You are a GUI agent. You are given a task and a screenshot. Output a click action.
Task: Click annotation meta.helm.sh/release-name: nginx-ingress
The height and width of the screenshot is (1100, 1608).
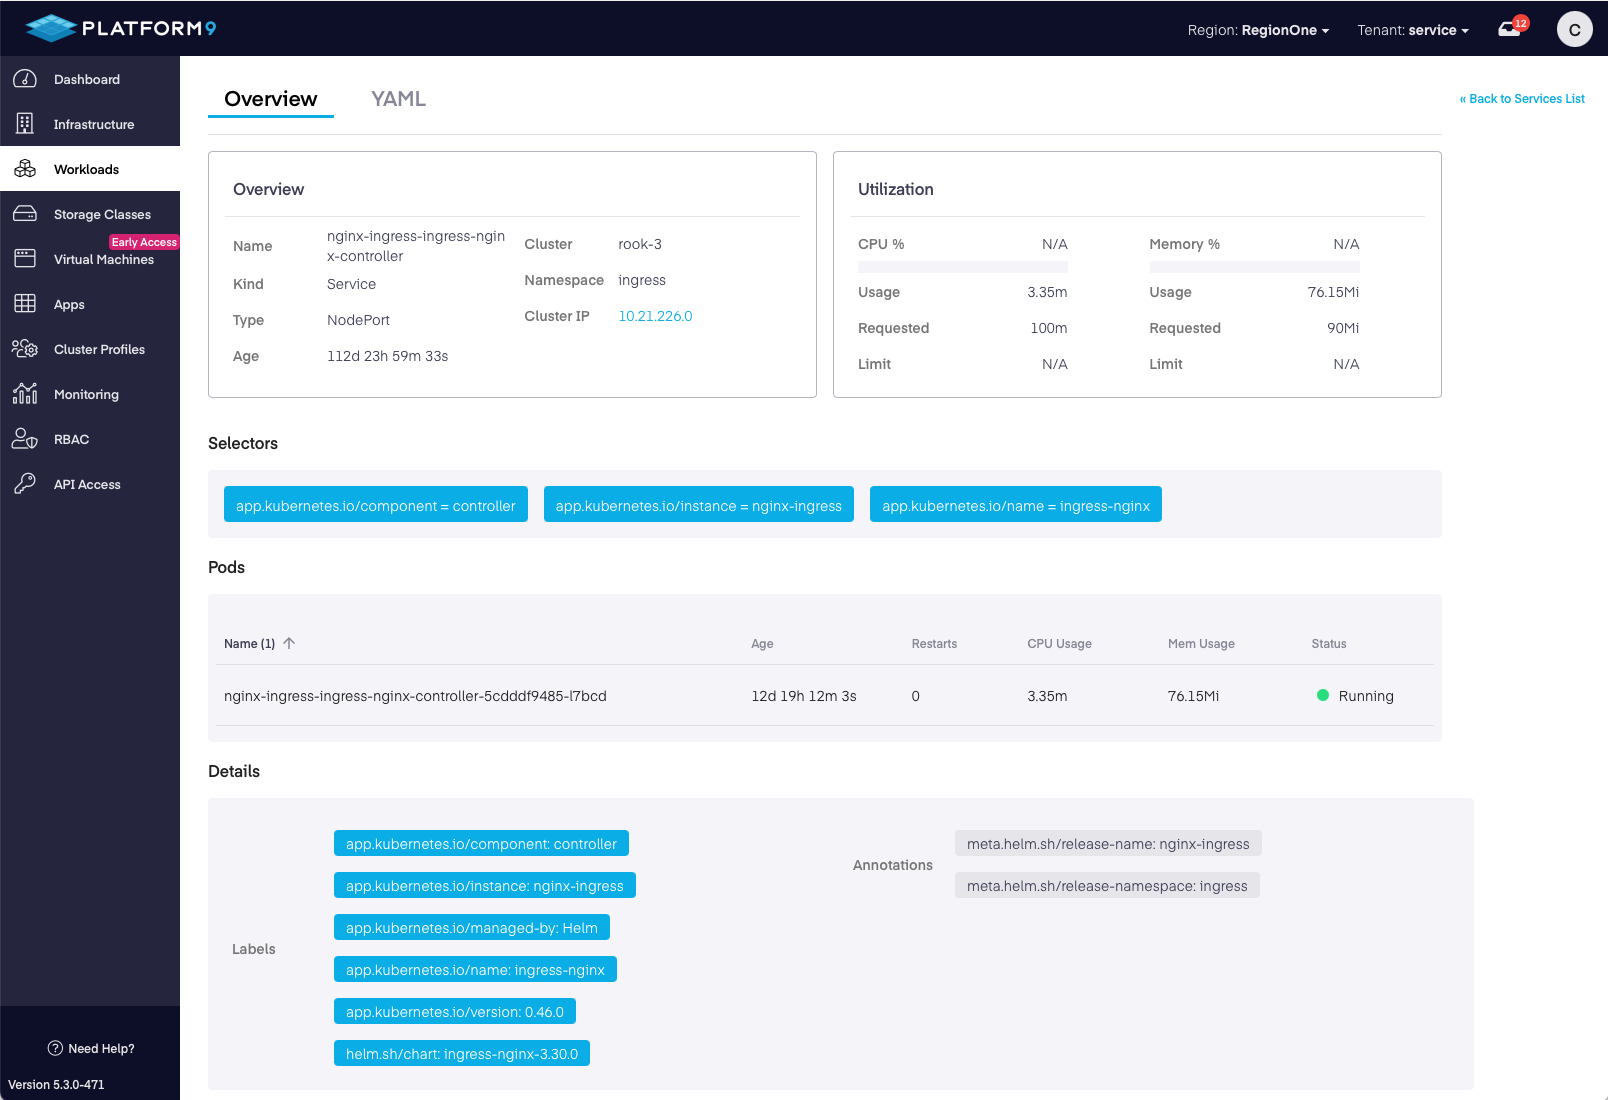[1108, 844]
